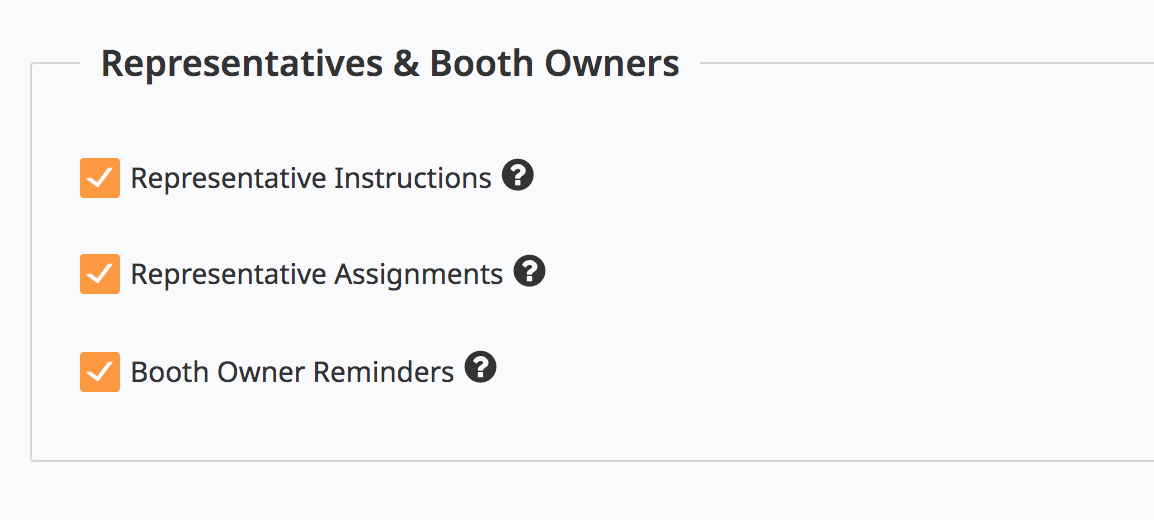Image resolution: width=1154 pixels, height=520 pixels.
Task: Click the Booth Owner Reminders label text
Action: (292, 372)
